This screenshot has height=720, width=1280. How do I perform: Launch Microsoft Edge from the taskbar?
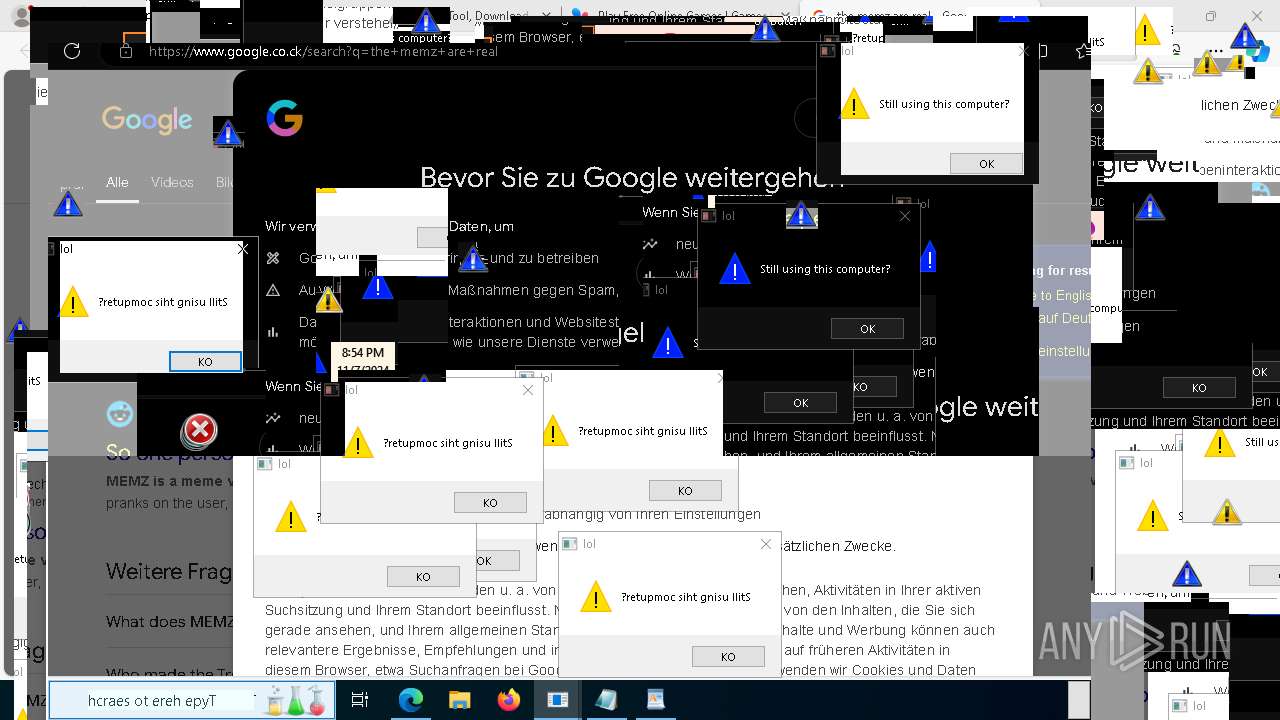coord(411,700)
